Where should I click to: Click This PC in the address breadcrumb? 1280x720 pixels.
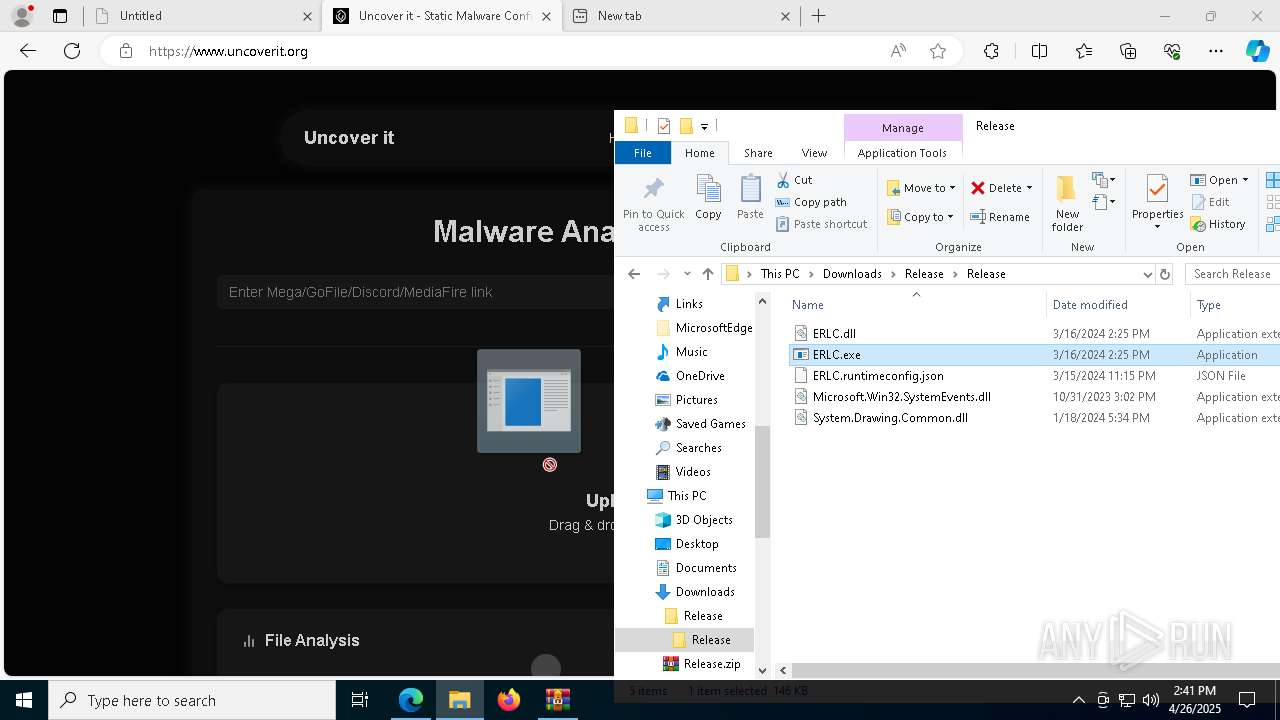coord(780,274)
